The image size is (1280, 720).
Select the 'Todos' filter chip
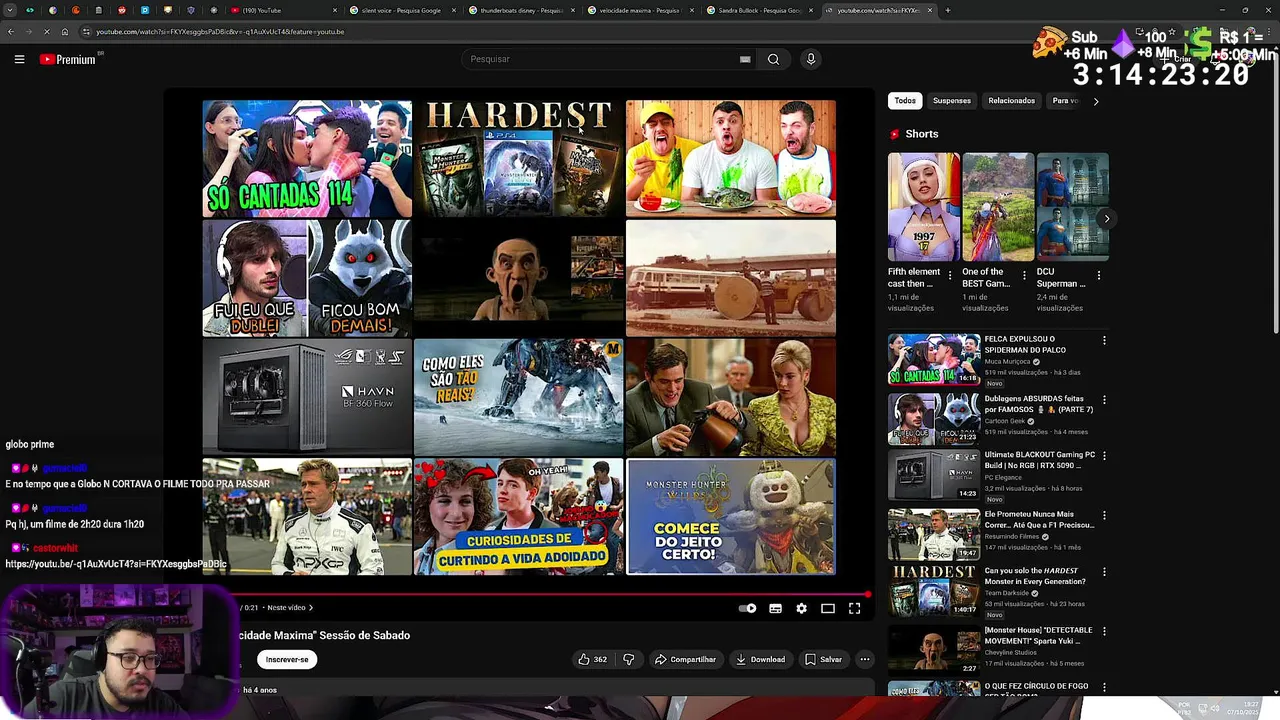click(905, 101)
